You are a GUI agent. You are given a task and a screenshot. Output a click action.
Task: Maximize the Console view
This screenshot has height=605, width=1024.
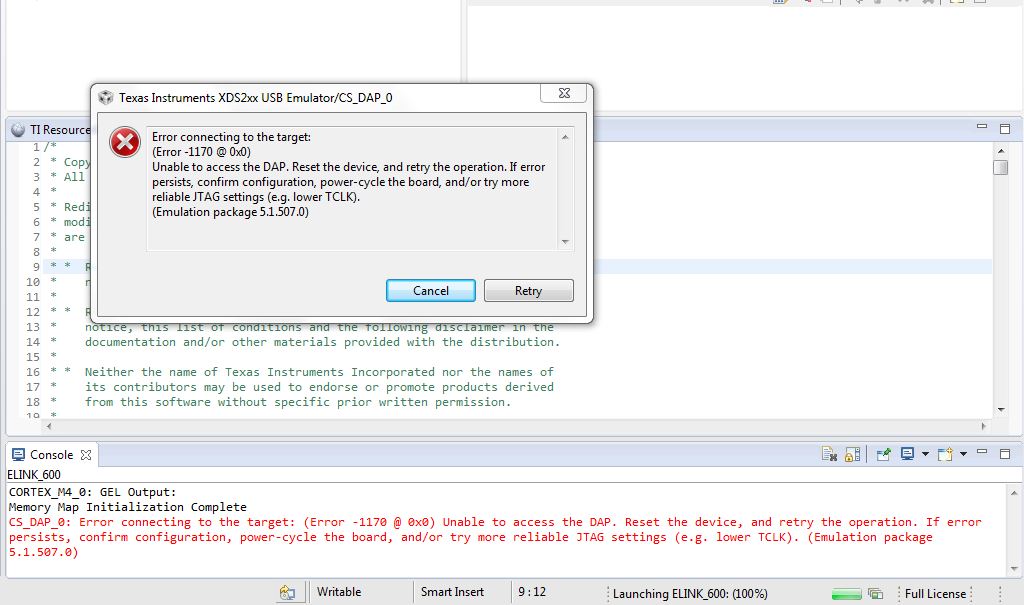(x=1005, y=453)
